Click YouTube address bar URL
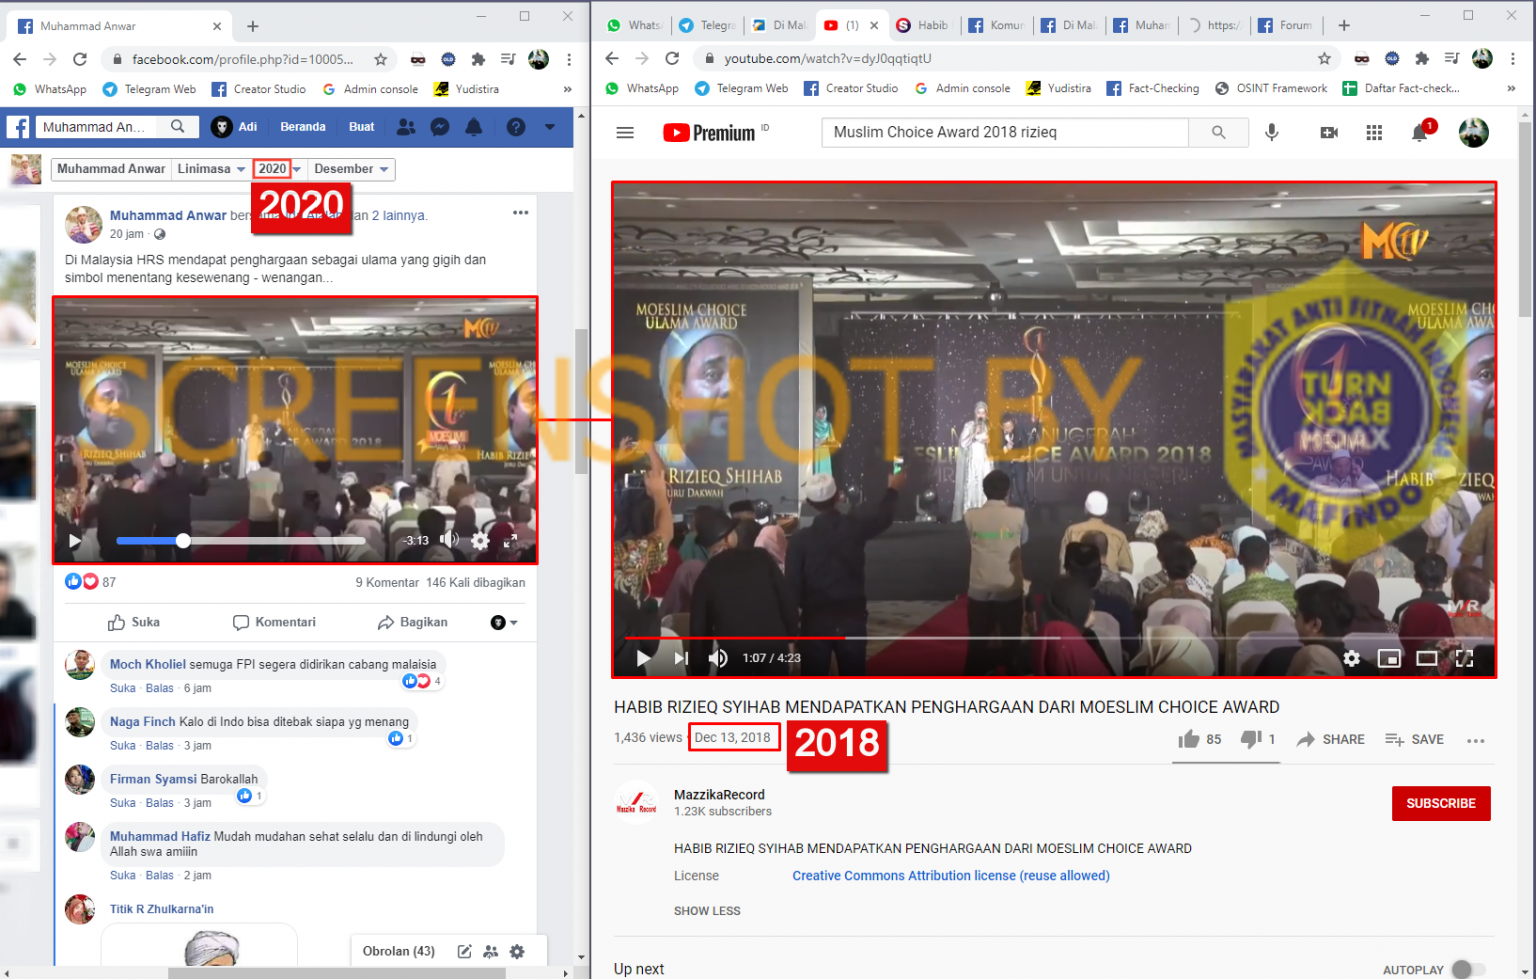The height and width of the screenshot is (979, 1536). (828, 59)
